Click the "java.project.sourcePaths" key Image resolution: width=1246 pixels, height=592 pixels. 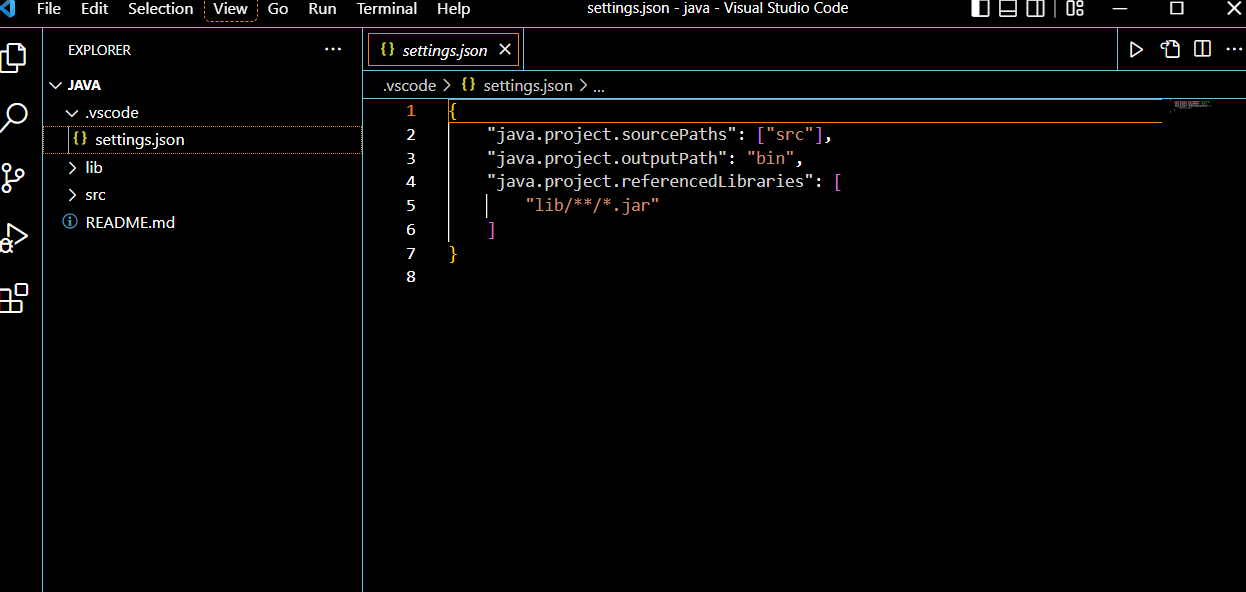(x=612, y=134)
